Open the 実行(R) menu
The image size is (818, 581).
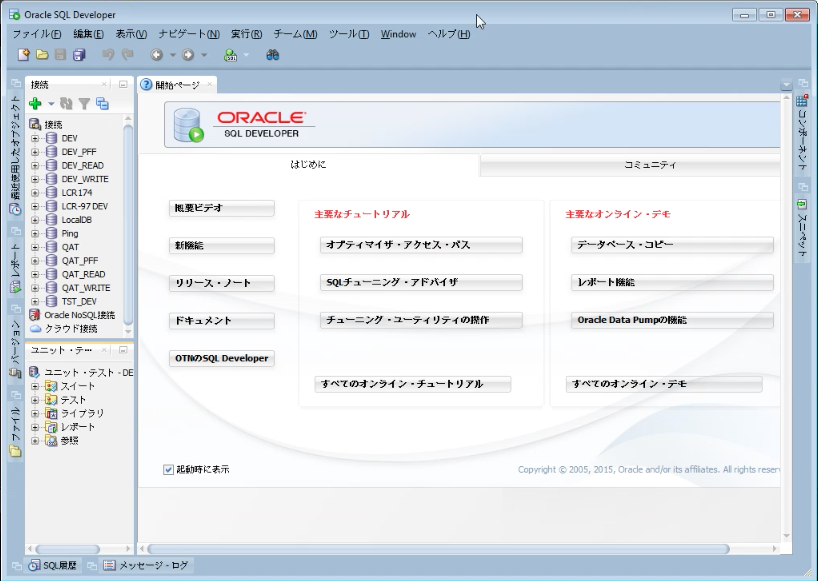pos(246,34)
